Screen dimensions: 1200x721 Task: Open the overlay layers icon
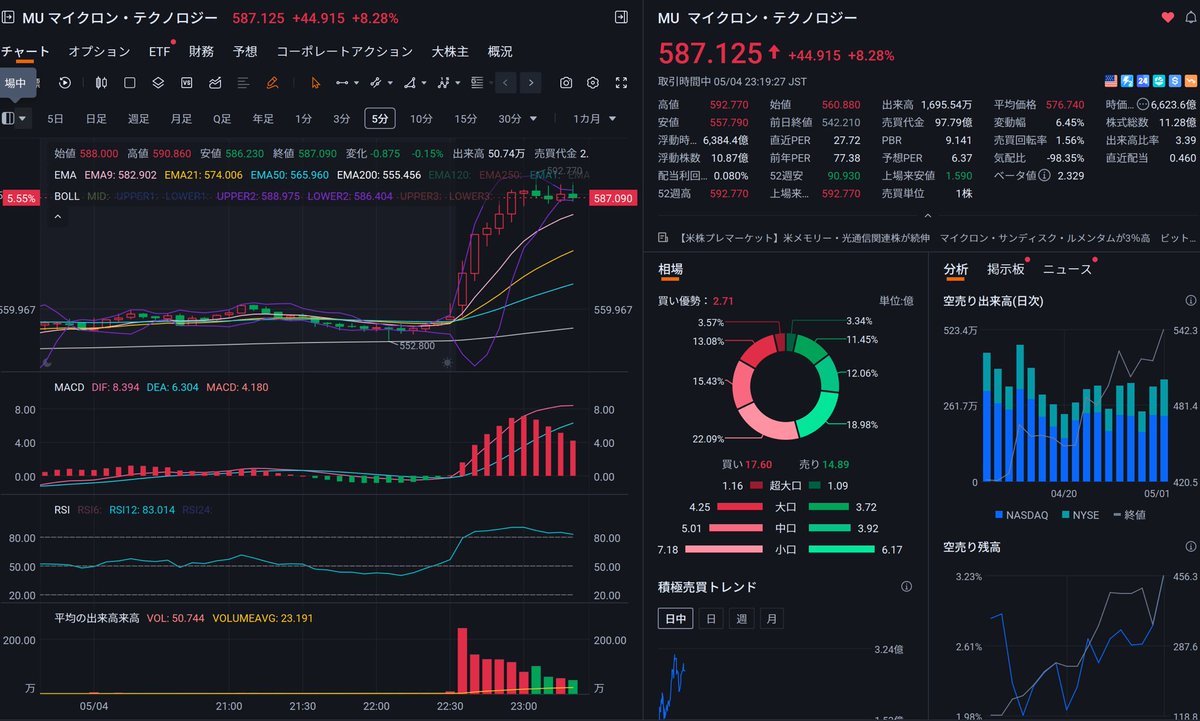(x=158, y=83)
